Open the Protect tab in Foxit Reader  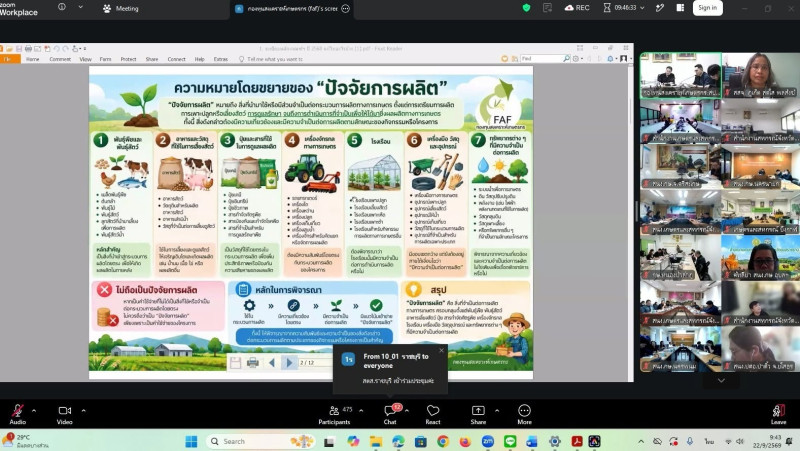129,59
